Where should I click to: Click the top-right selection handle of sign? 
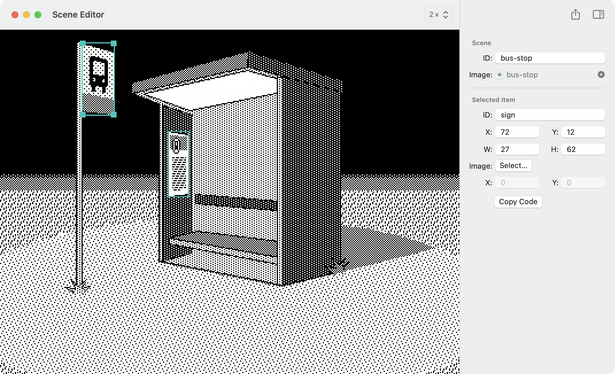pos(113,44)
